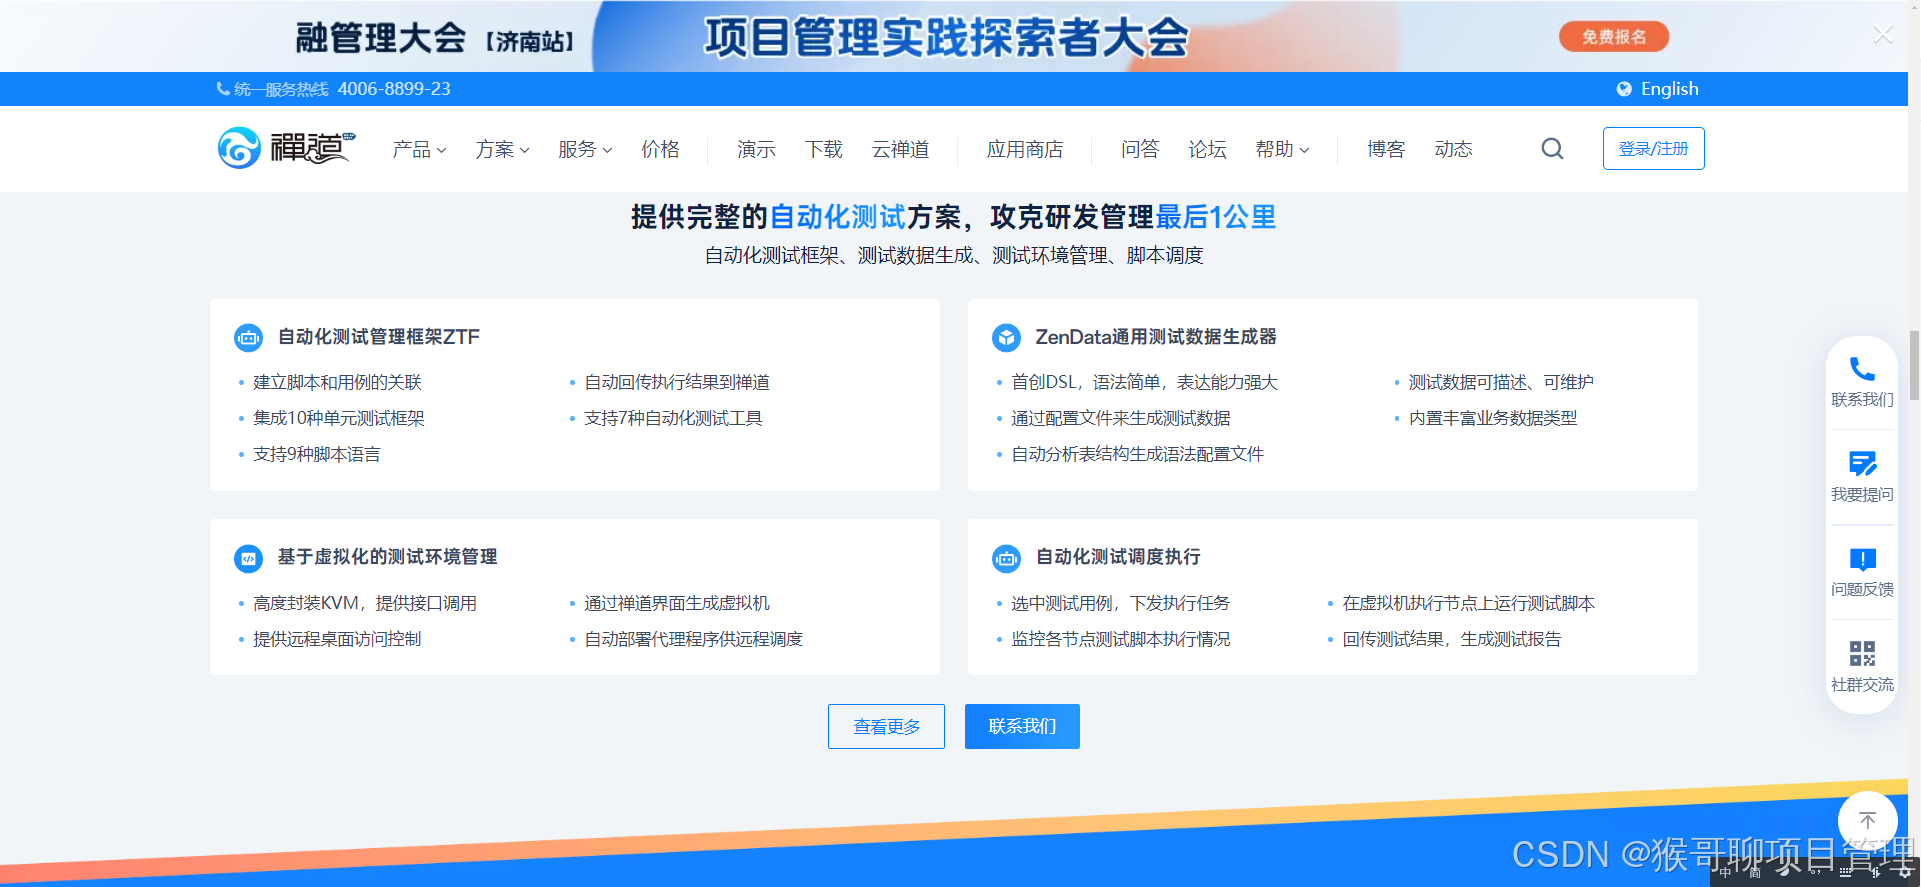The height and width of the screenshot is (887, 1921).
Task: Open the 演示 menu item
Action: (x=756, y=149)
